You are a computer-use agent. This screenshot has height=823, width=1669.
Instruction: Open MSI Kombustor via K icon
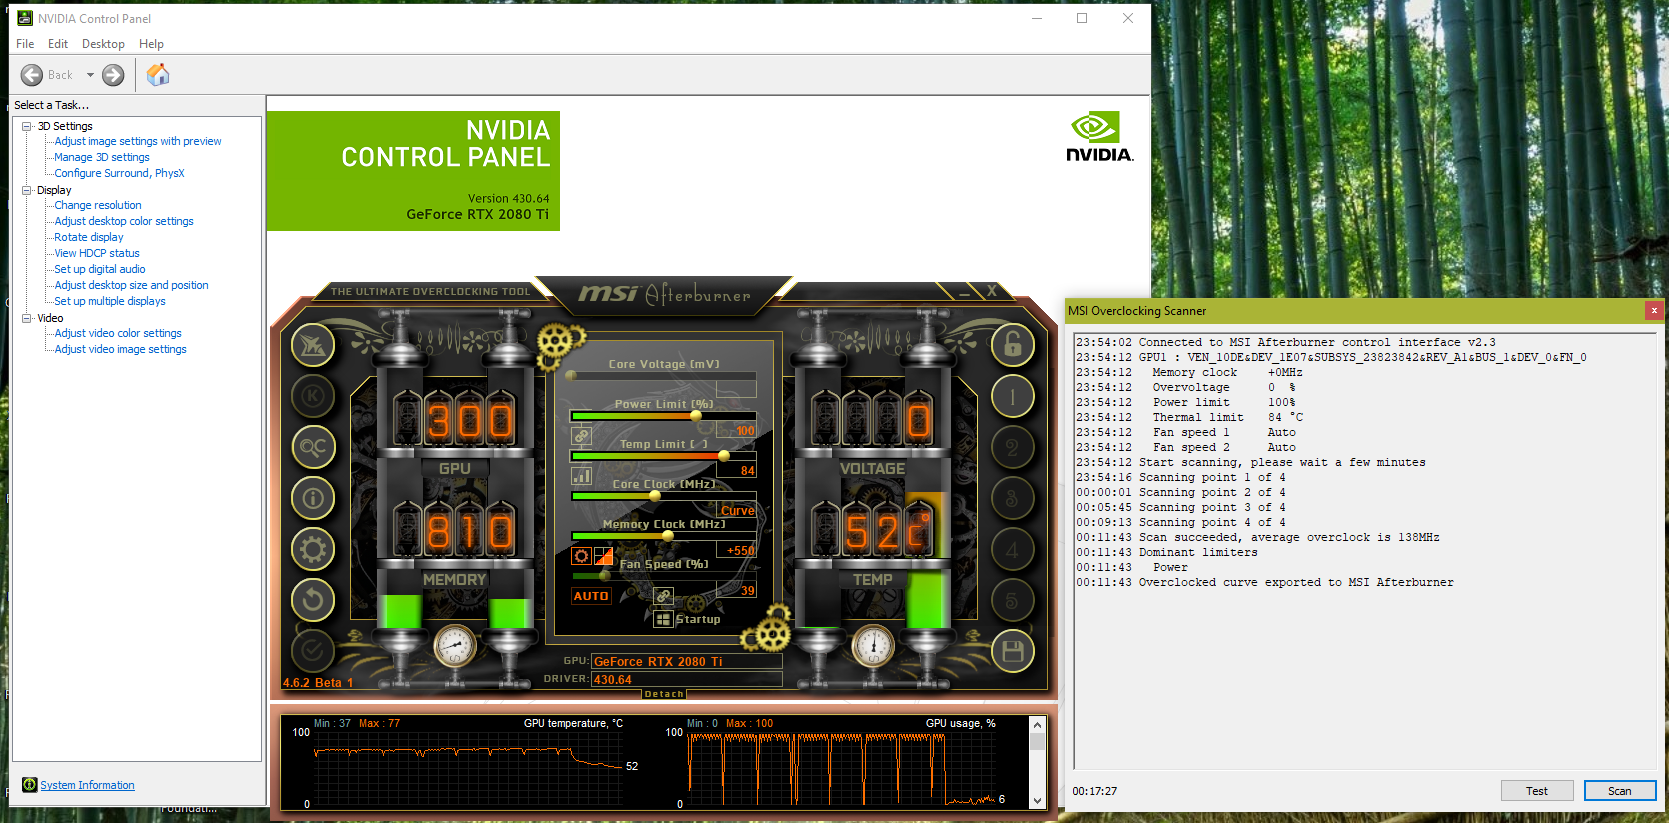coord(313,396)
